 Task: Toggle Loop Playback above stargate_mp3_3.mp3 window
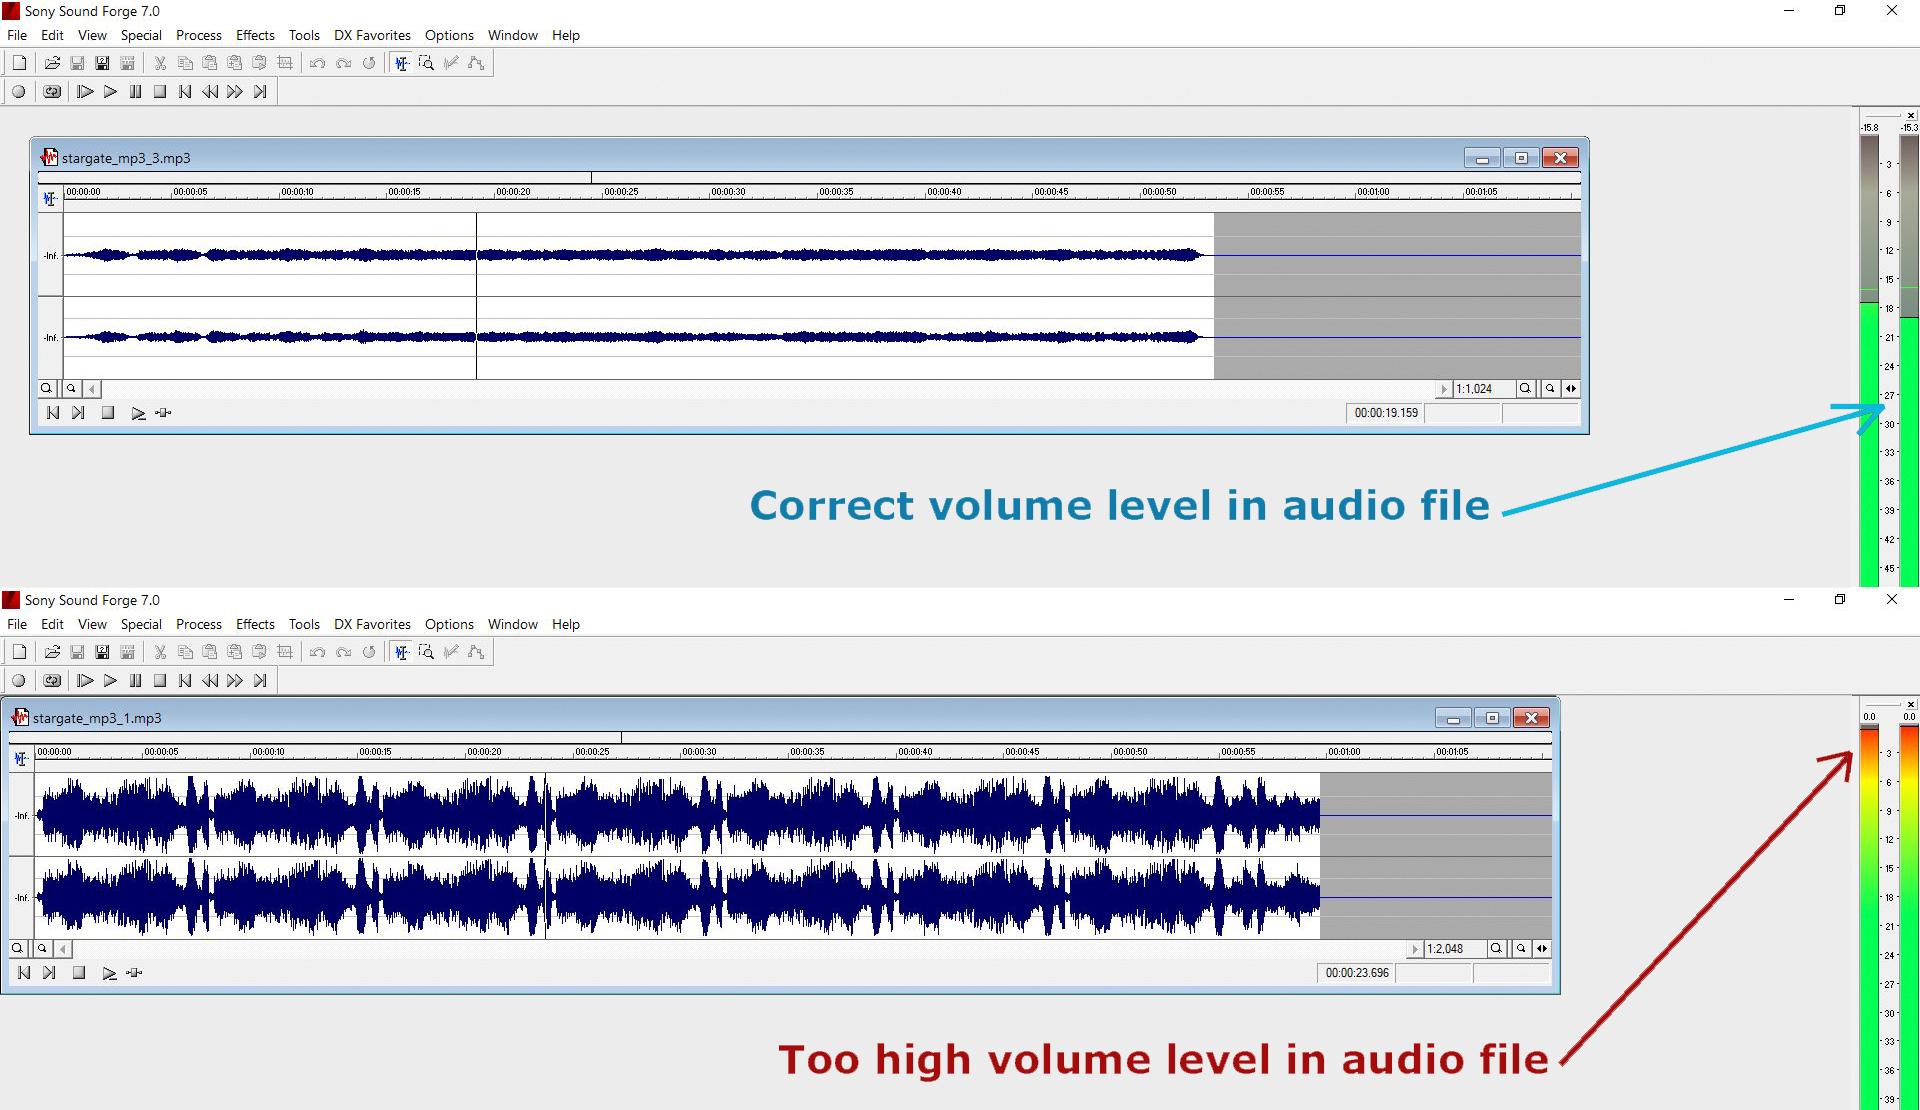52,92
